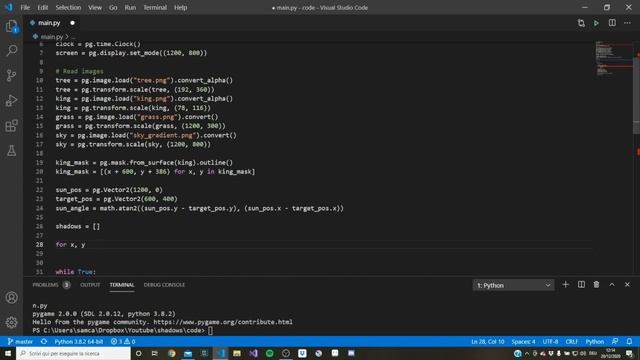Open the Manage gear settings icon
Image resolution: width=640 pixels, height=360 pixels.
click(x=11, y=322)
